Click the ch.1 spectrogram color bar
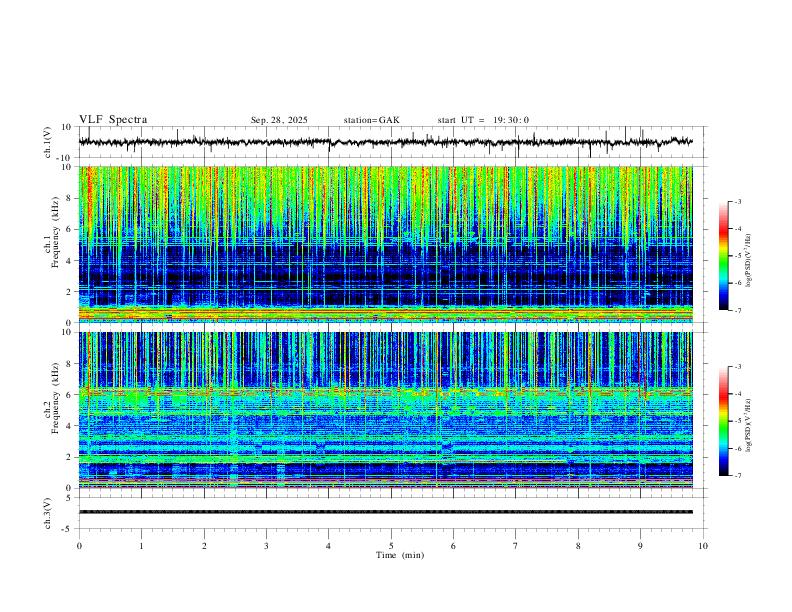This screenshot has width=792, height=612. 723,256
